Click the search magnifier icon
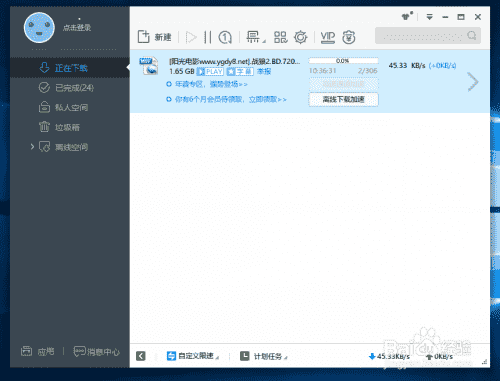This screenshot has width=500, height=381. (472, 35)
